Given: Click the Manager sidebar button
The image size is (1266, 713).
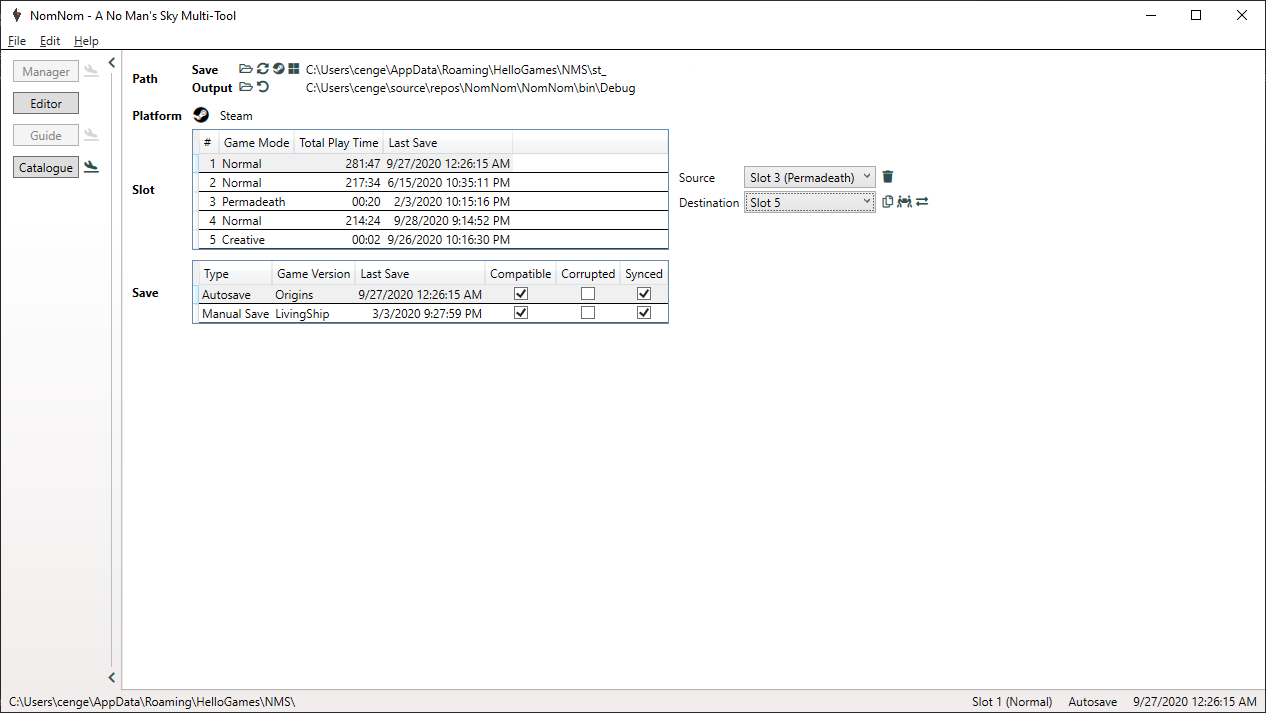Looking at the screenshot, I should pyautogui.click(x=46, y=71).
